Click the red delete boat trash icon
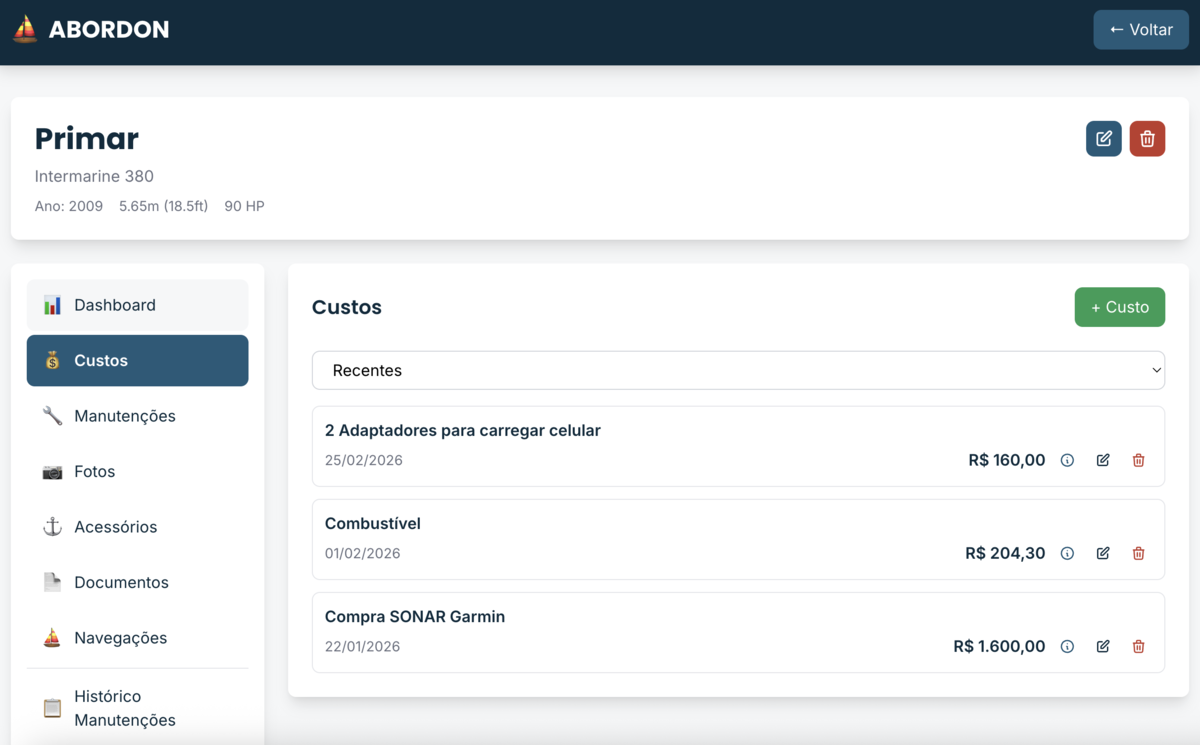Viewport: 1200px width, 745px height. (x=1147, y=139)
